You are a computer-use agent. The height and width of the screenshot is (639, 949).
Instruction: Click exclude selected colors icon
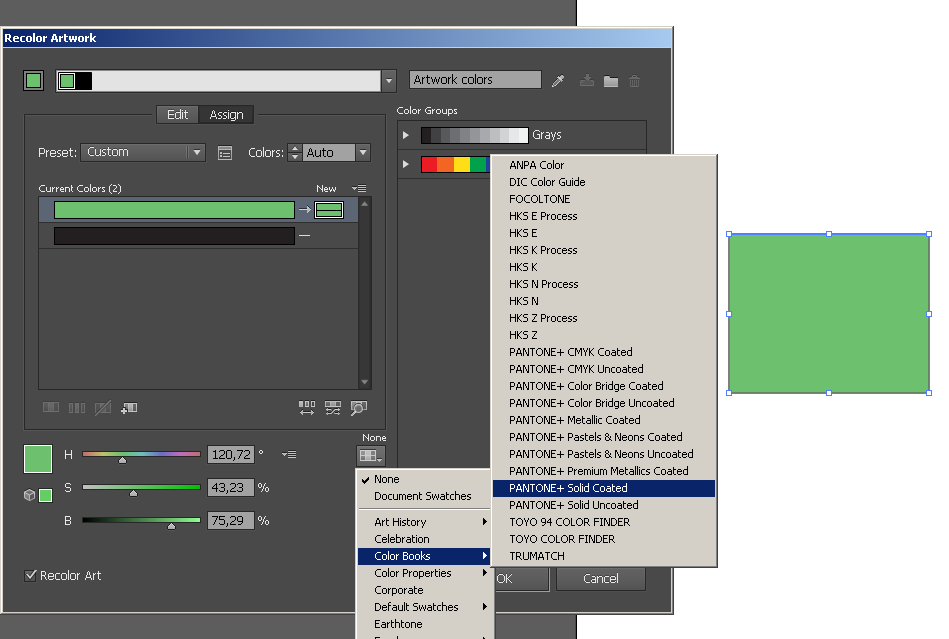click(x=103, y=408)
